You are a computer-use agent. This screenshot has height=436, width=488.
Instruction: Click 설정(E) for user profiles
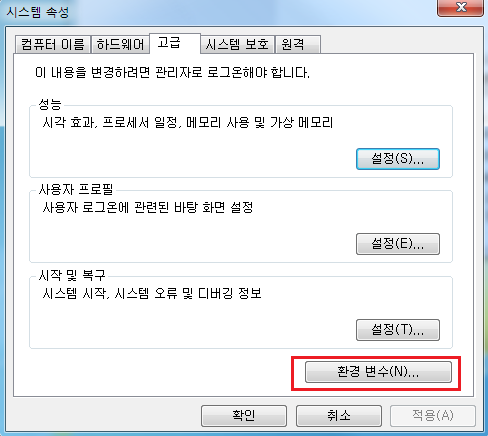click(x=398, y=244)
